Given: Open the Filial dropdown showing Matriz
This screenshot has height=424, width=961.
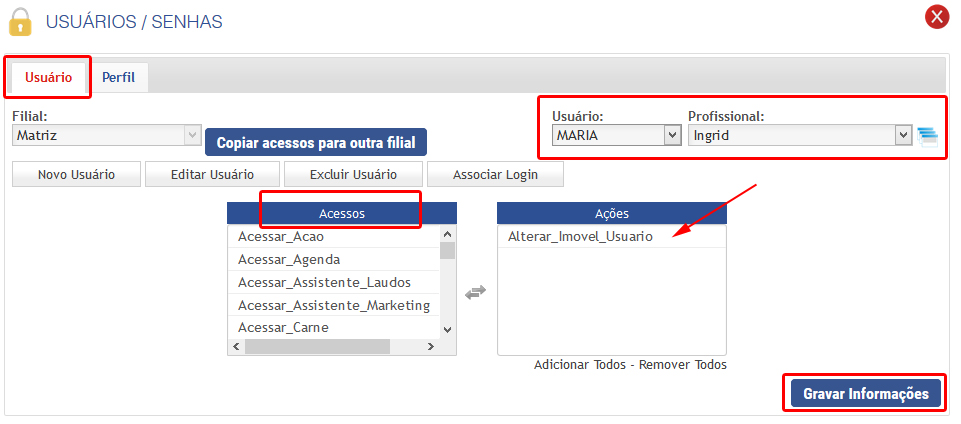Looking at the screenshot, I should coord(107,135).
